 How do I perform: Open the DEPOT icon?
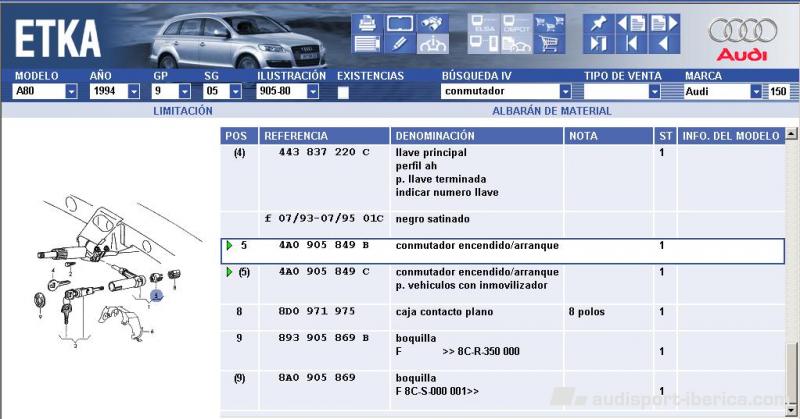[x=516, y=22]
